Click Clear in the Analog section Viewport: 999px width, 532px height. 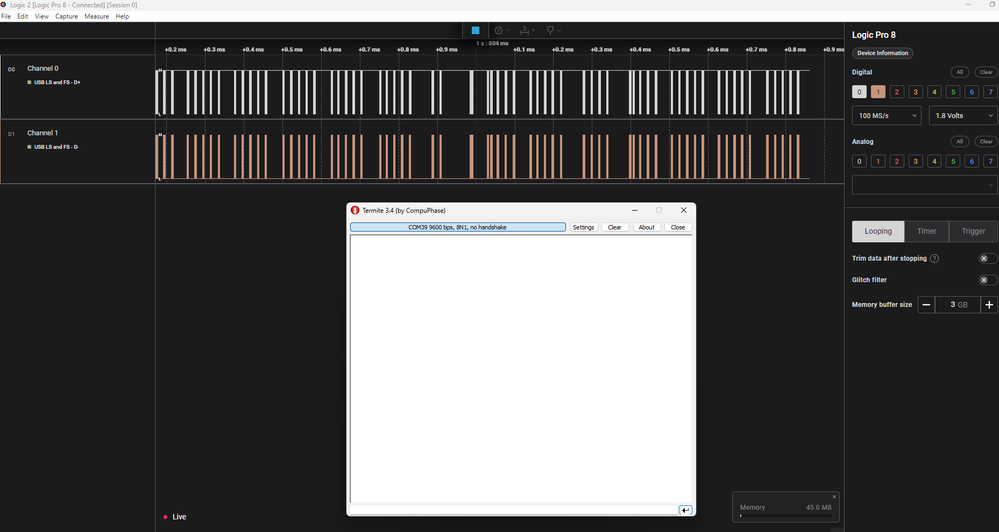click(x=986, y=141)
